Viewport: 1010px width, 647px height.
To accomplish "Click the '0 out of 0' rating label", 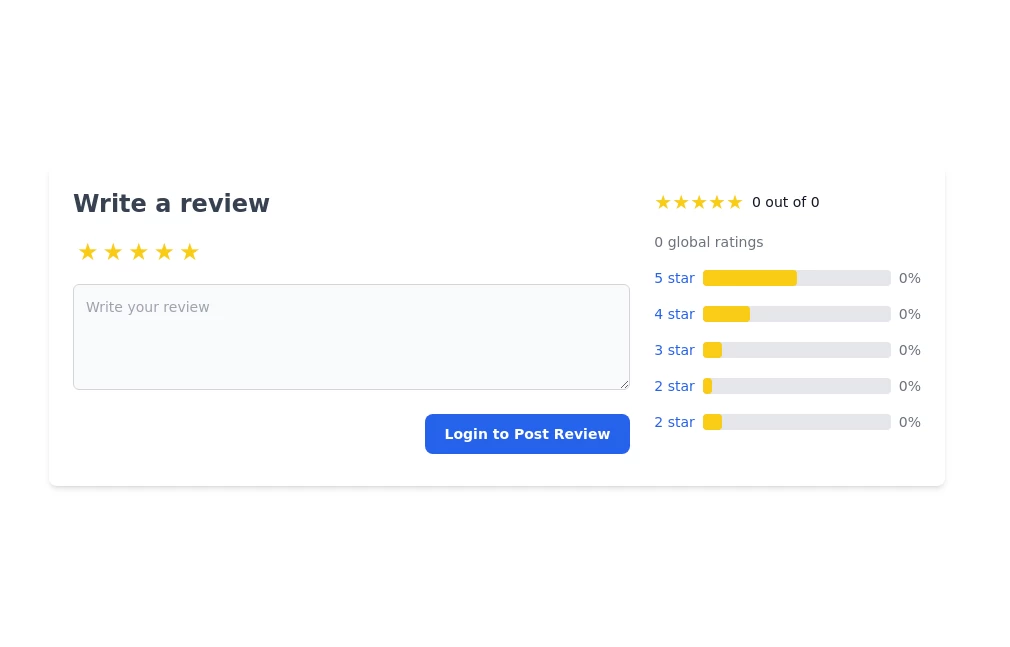I will point(785,202).
